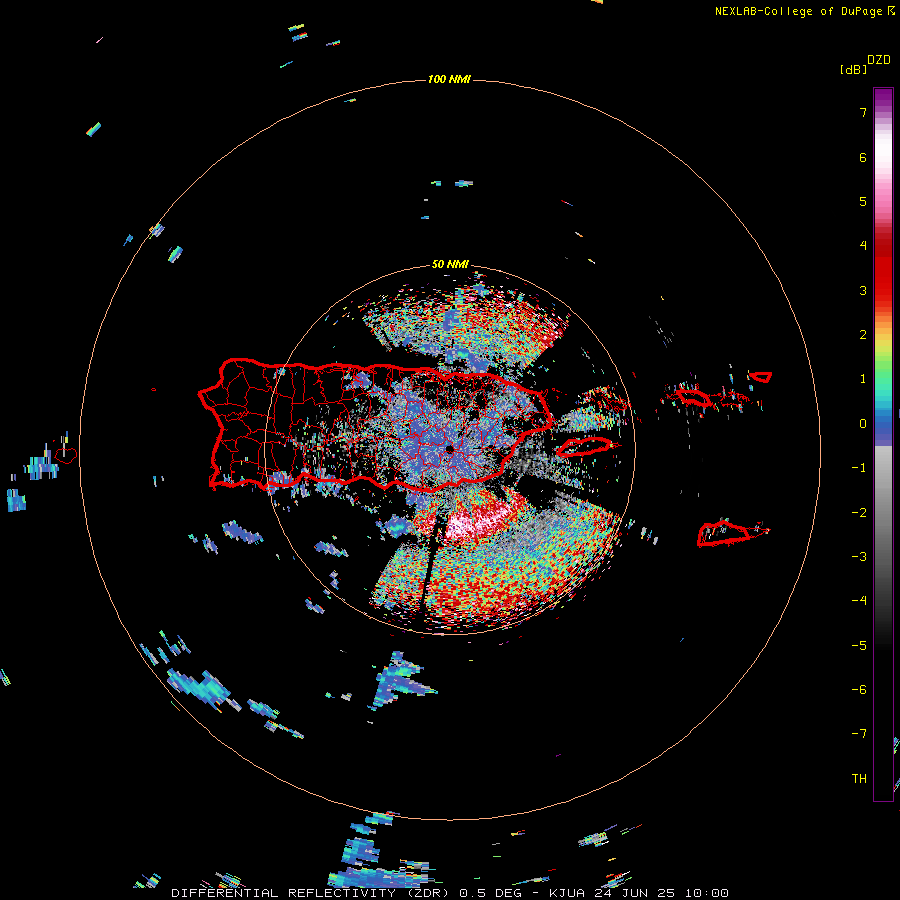Click the positive 2 value on the scale
This screenshot has width=900, height=900.
[x=863, y=335]
